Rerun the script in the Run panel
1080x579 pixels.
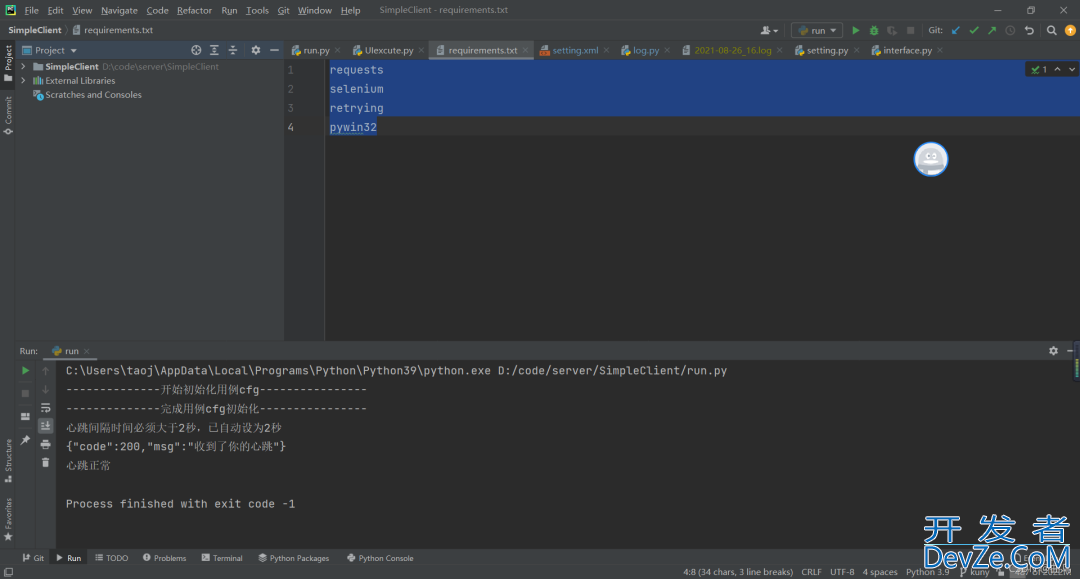pyautogui.click(x=25, y=370)
